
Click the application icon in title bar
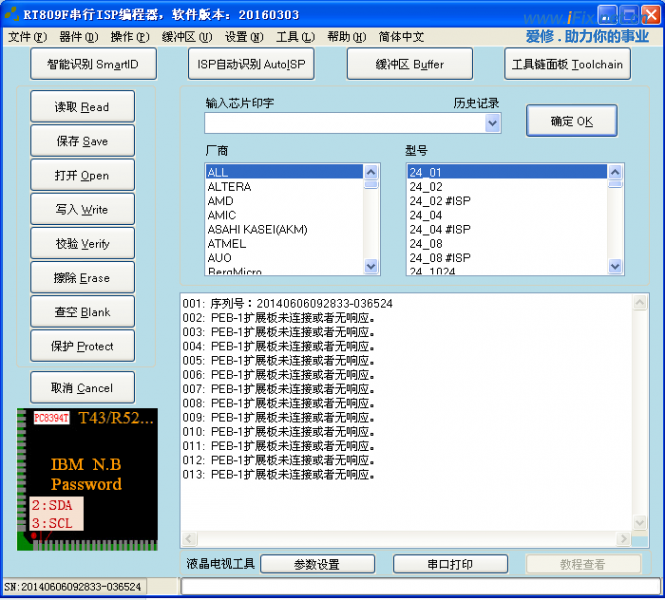(11, 14)
